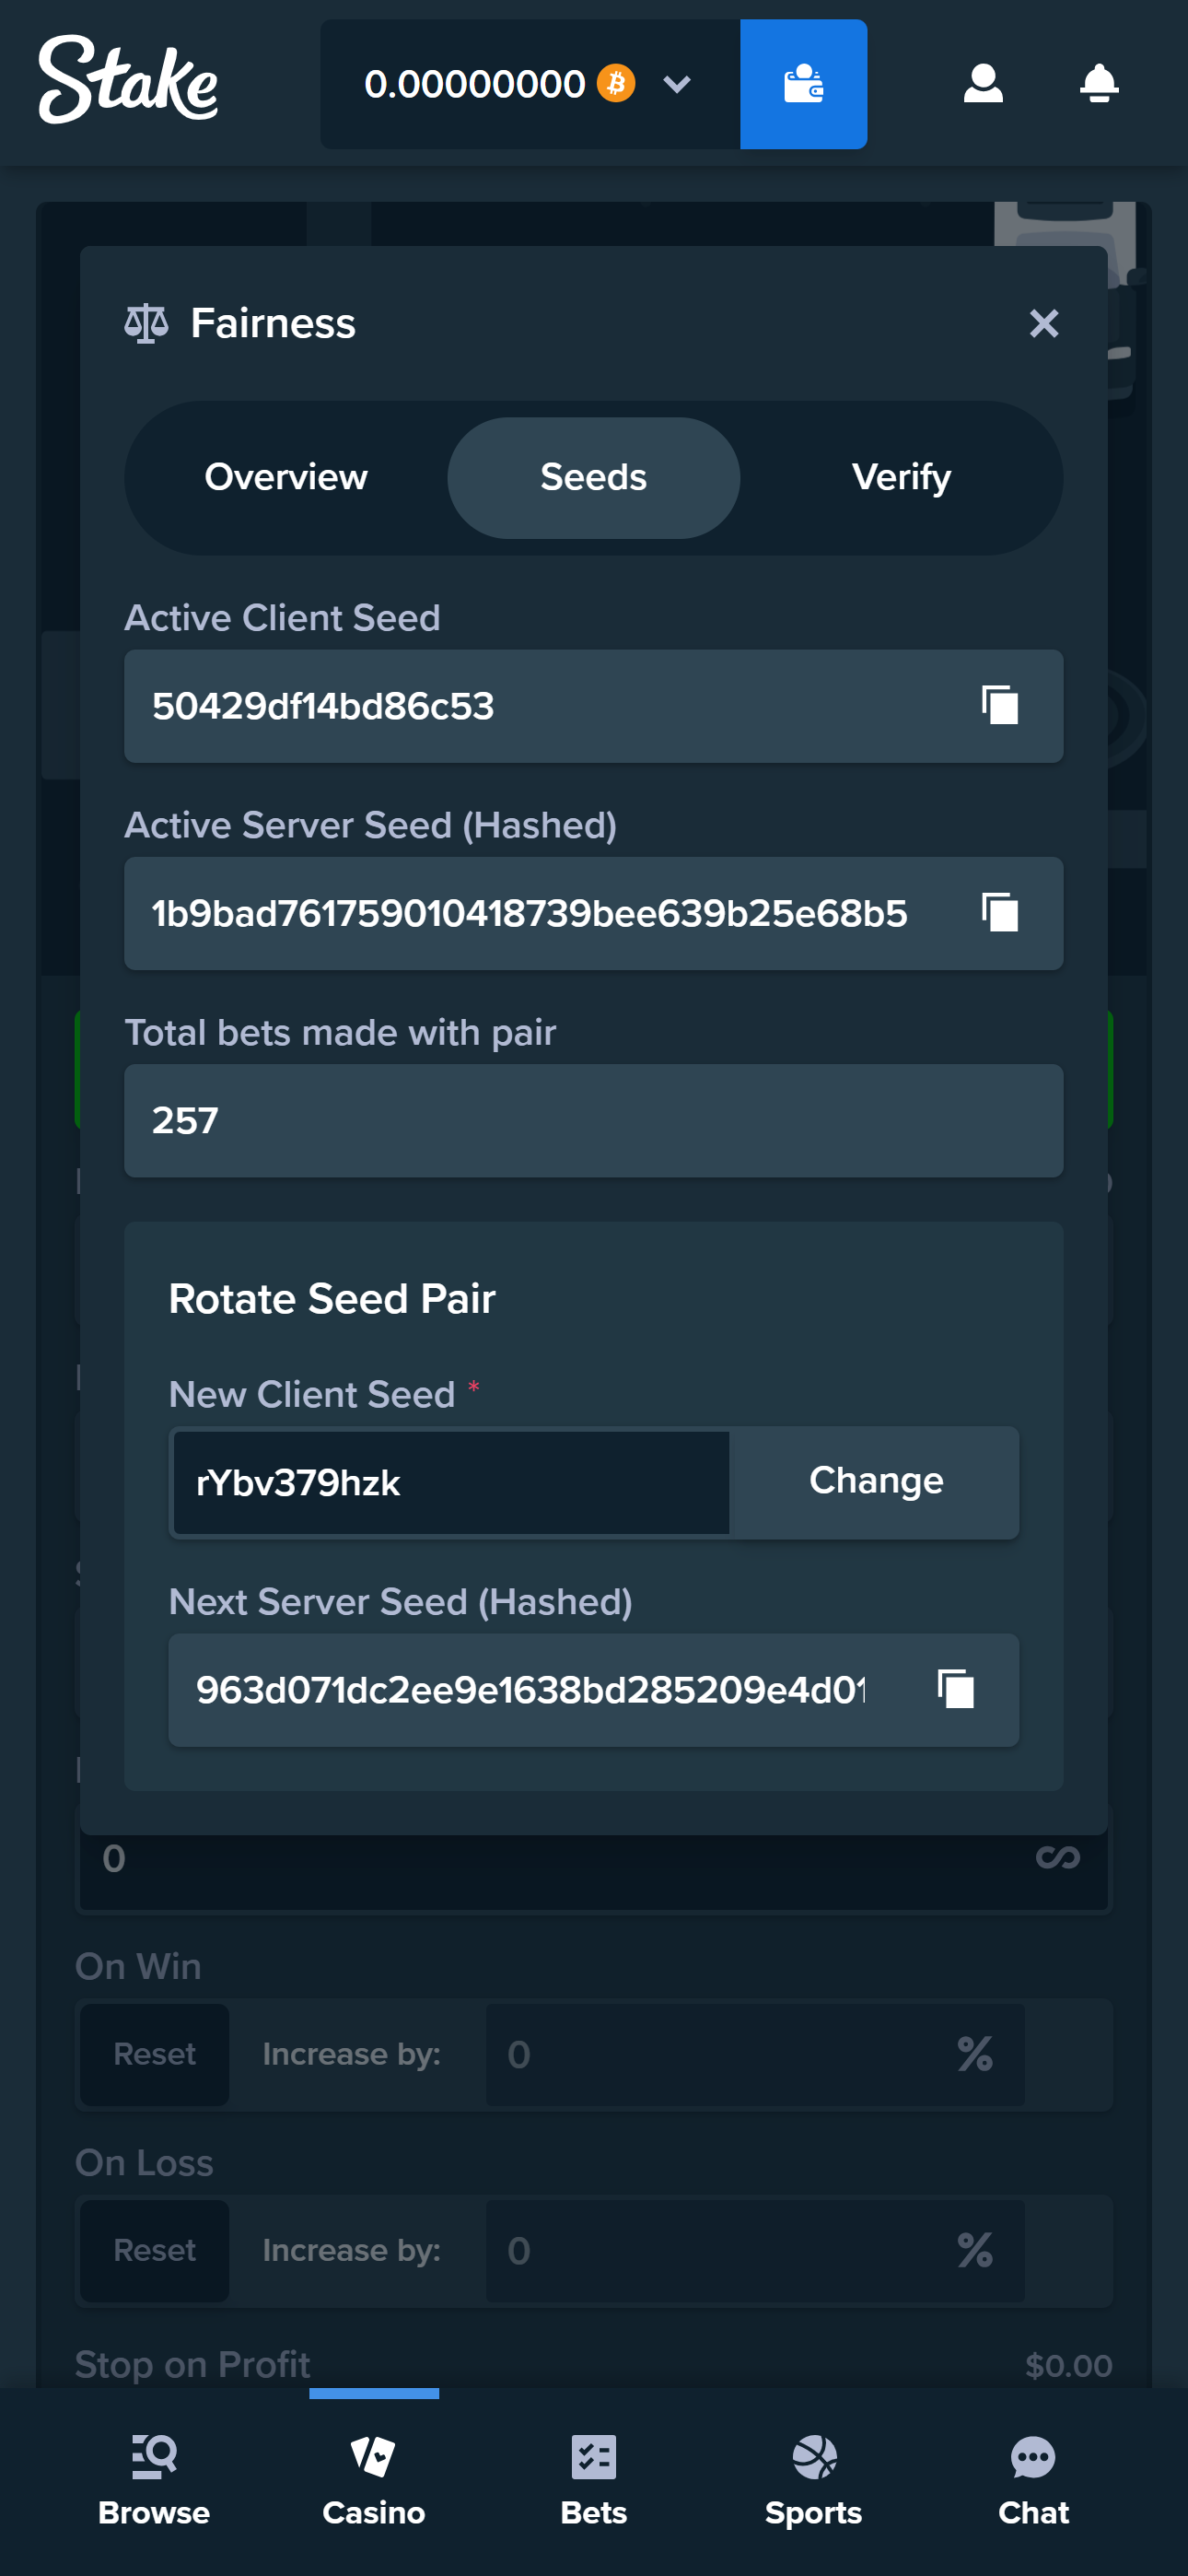1188x2576 pixels.
Task: Switch to the Verify tab
Action: [x=901, y=478]
